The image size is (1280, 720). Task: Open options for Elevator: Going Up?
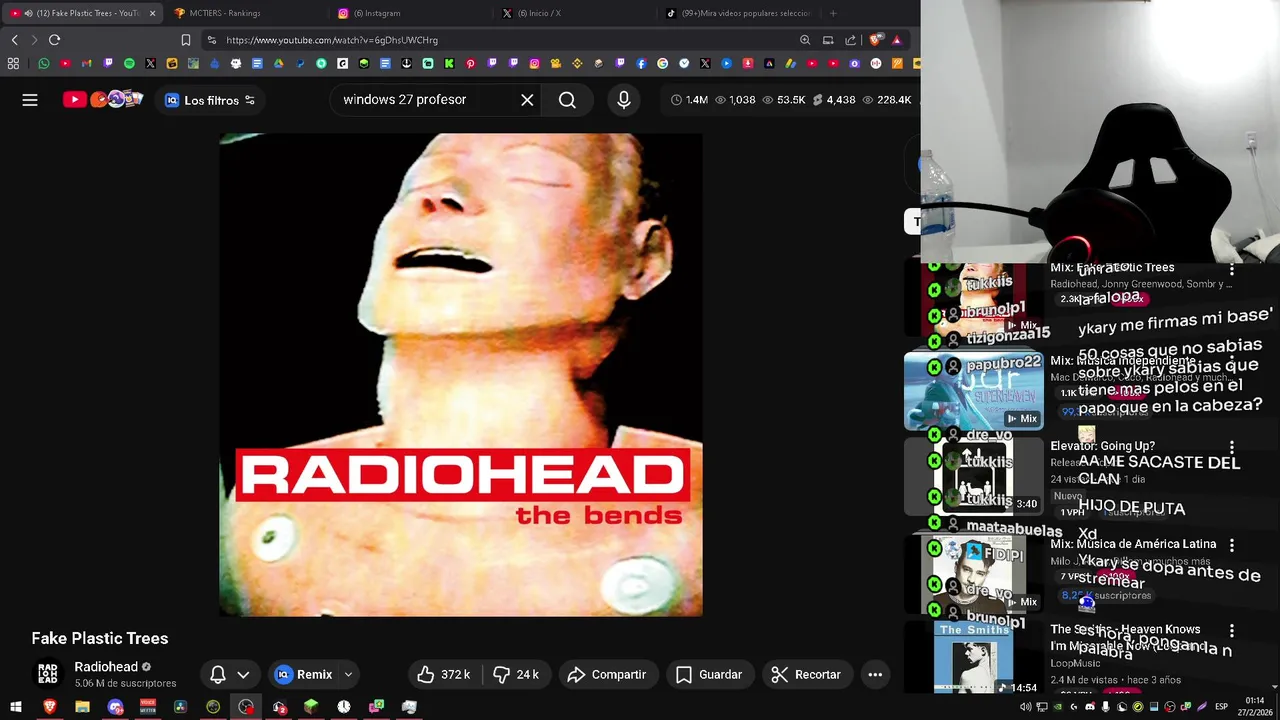pos(1232,448)
